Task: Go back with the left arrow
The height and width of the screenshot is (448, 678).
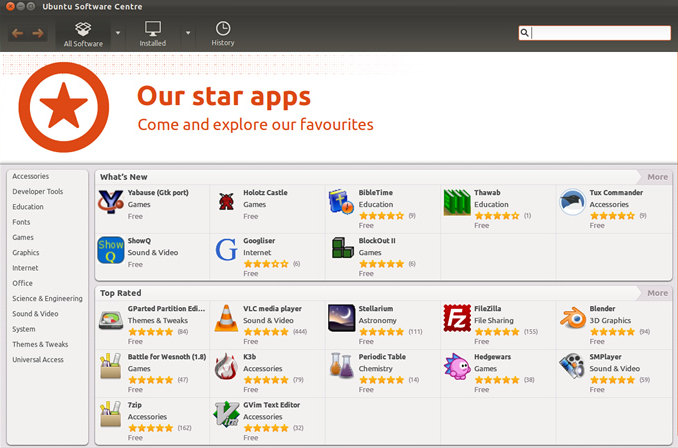Action: pyautogui.click(x=17, y=33)
